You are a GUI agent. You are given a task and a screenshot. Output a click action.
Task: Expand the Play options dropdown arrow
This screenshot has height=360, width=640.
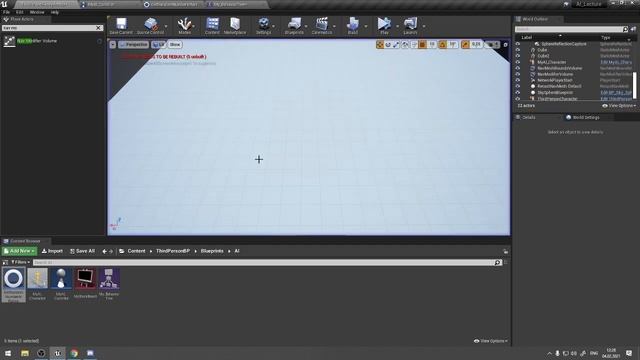397,26
